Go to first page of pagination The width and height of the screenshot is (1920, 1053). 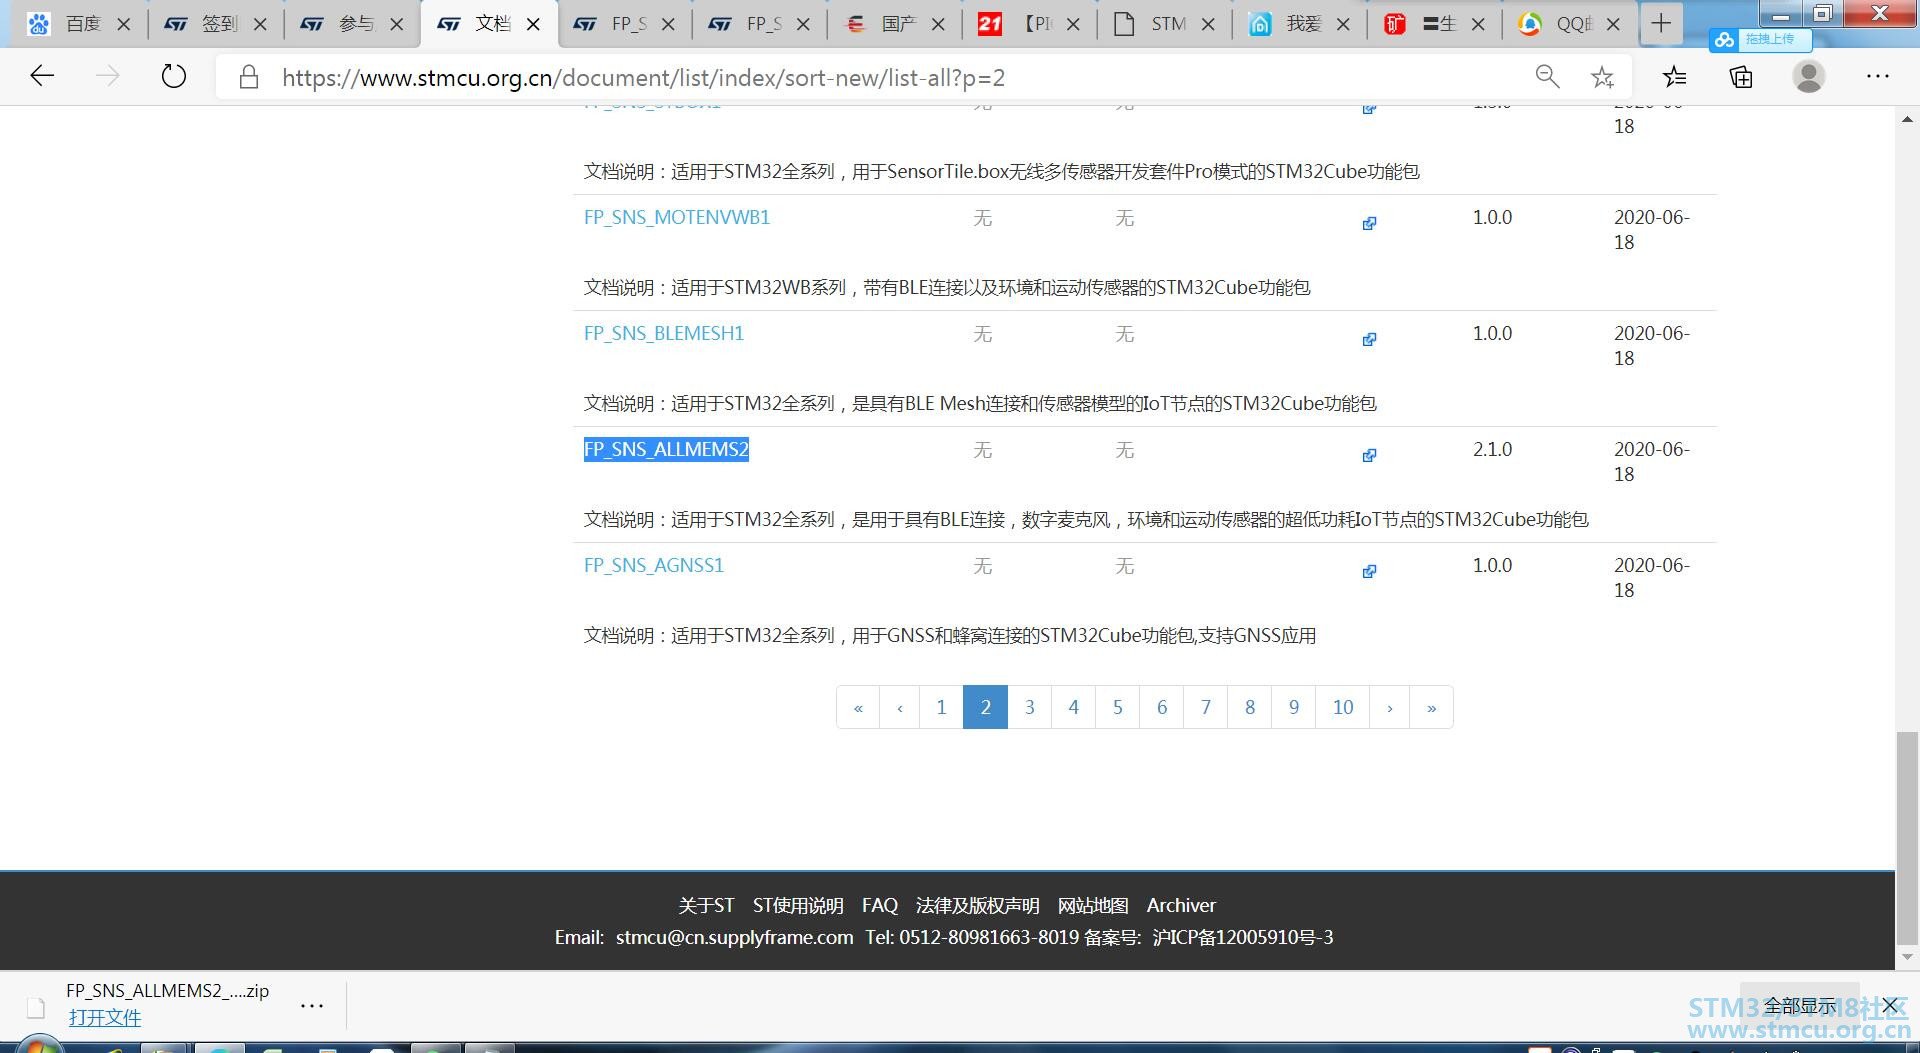click(858, 707)
